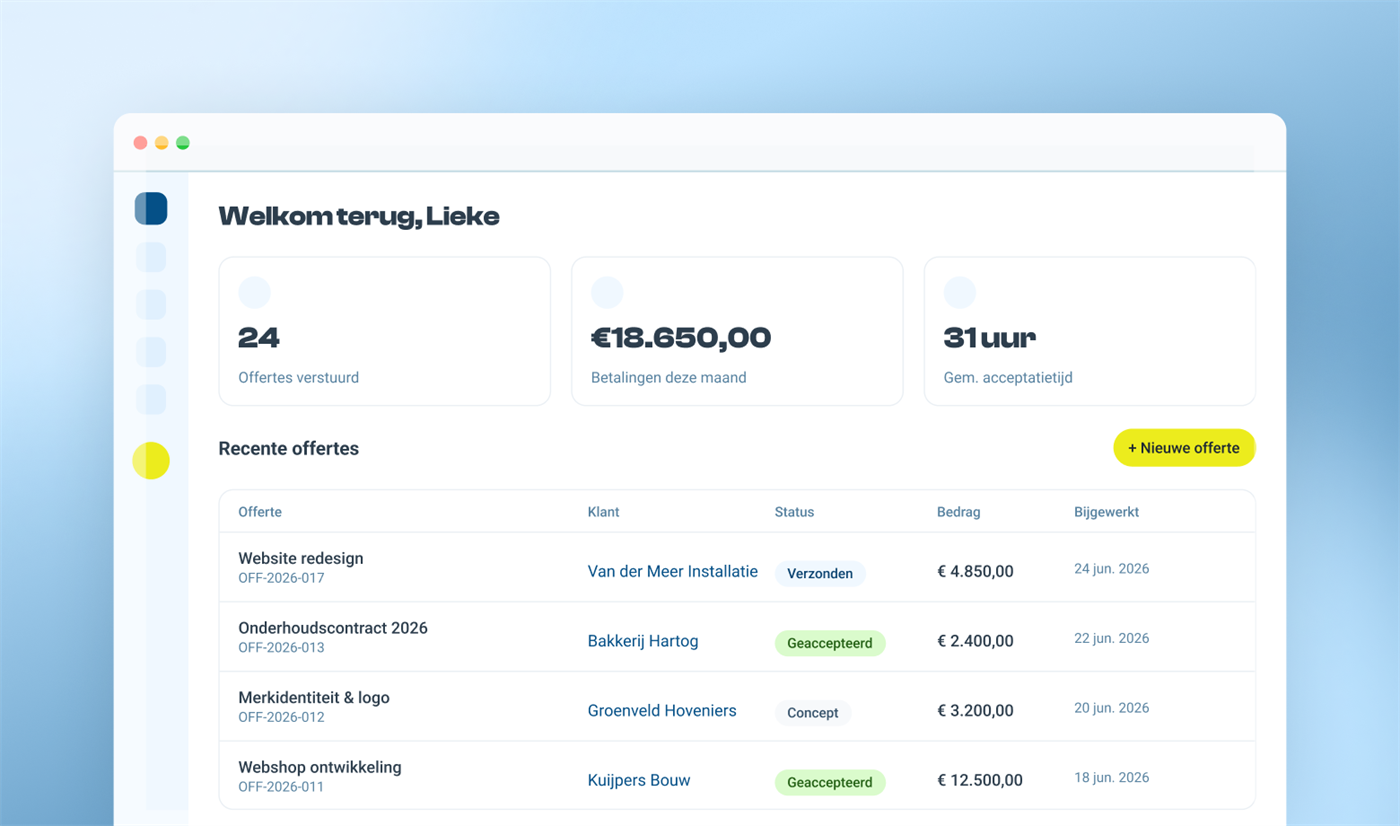Click the date 20 jun. 2026
The image size is (1400, 826).
click(1112, 708)
